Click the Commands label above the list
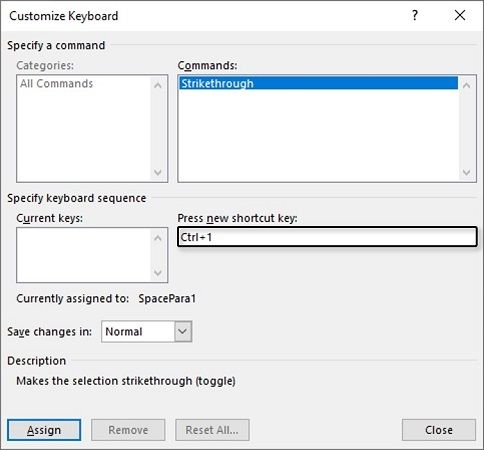This screenshot has height=450, width=484. [207, 65]
